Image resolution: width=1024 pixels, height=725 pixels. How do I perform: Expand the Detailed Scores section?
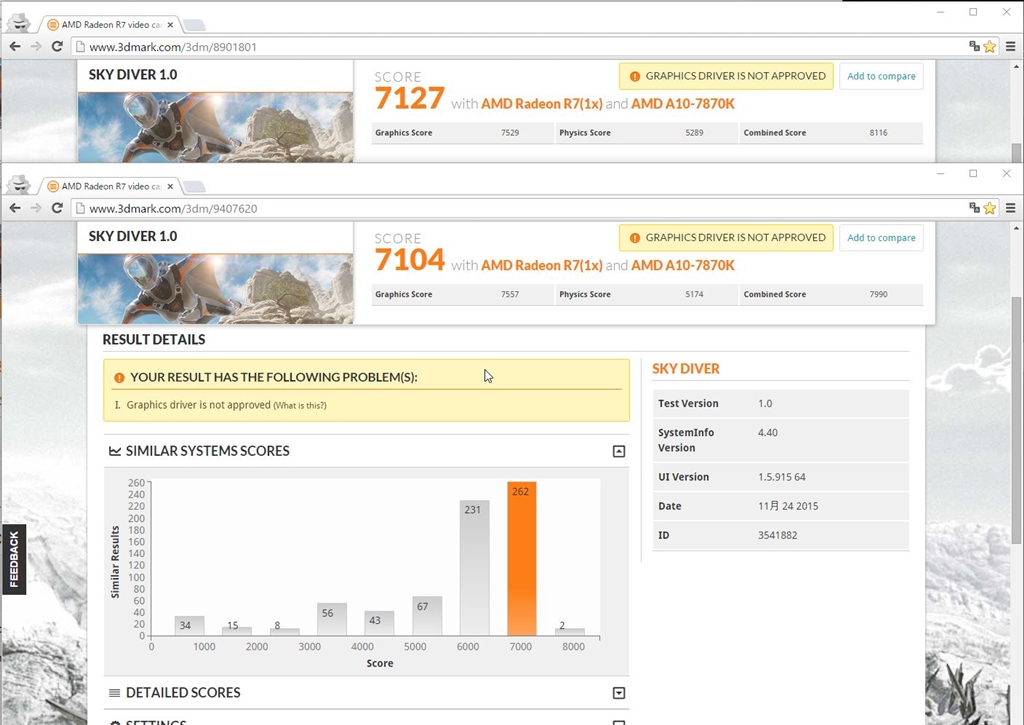click(618, 693)
